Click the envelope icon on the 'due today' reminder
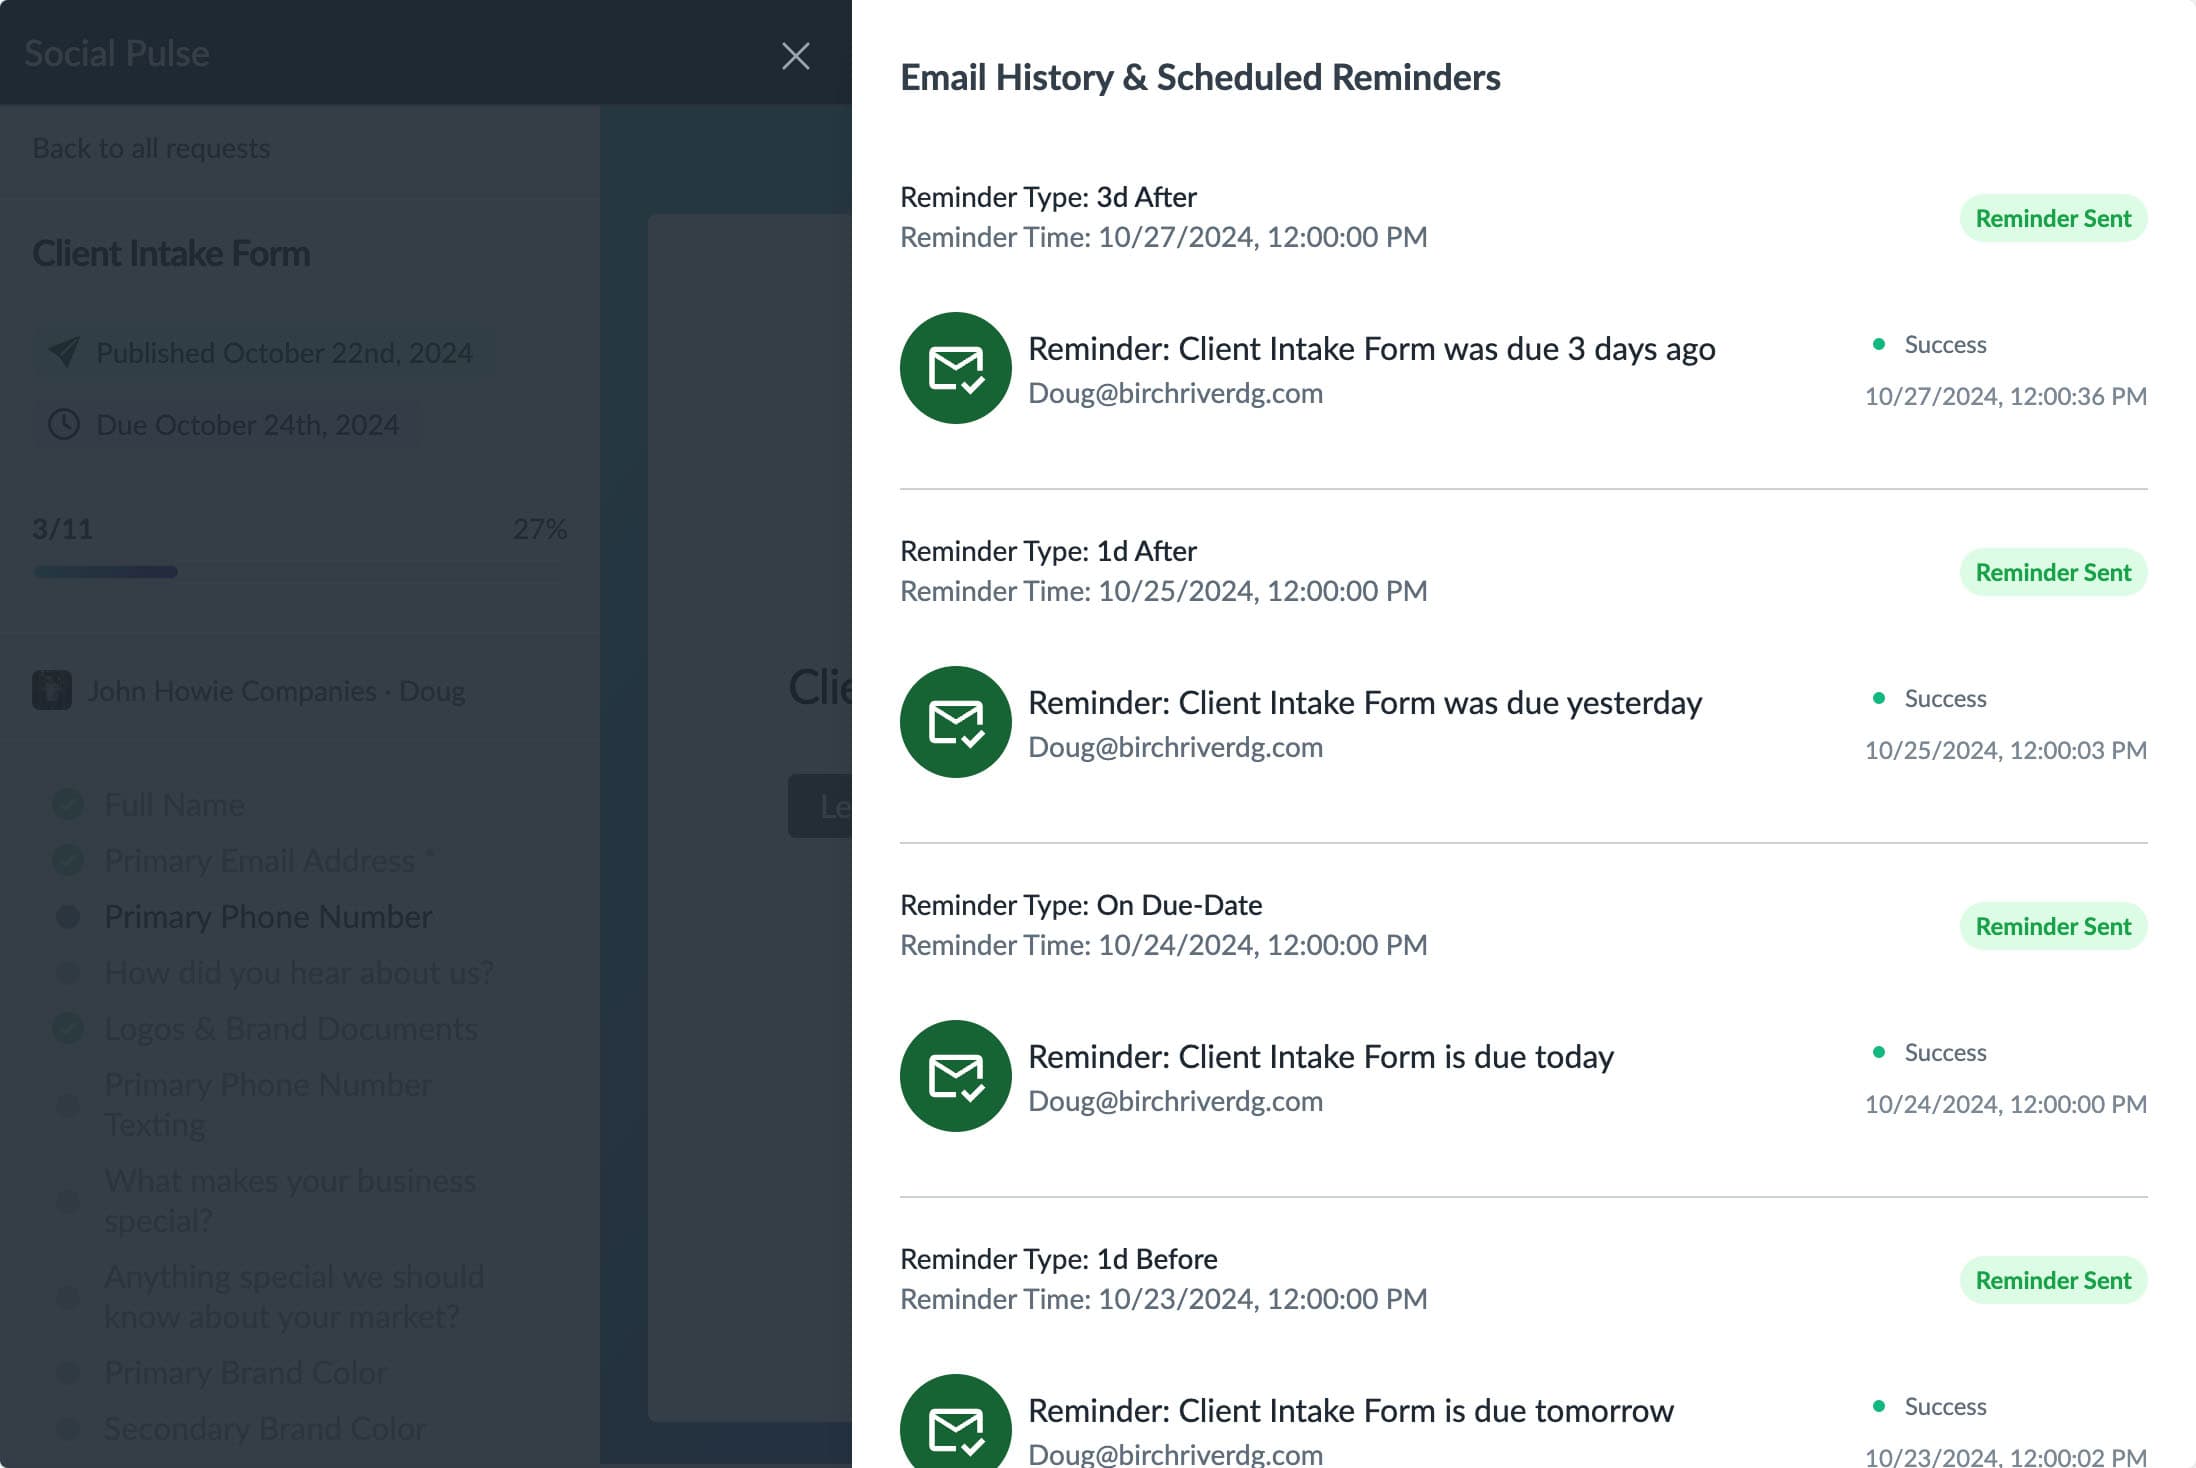The image size is (2196, 1468). tap(954, 1075)
